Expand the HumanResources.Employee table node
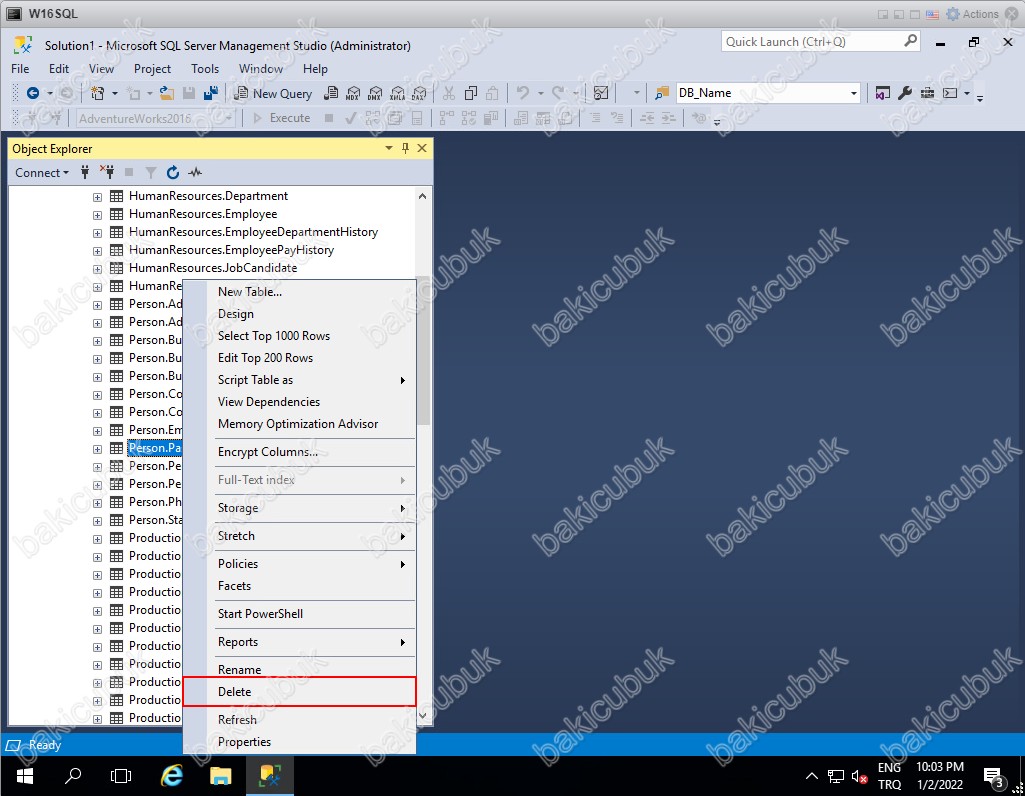Image resolution: width=1025 pixels, height=796 pixels. click(x=97, y=215)
